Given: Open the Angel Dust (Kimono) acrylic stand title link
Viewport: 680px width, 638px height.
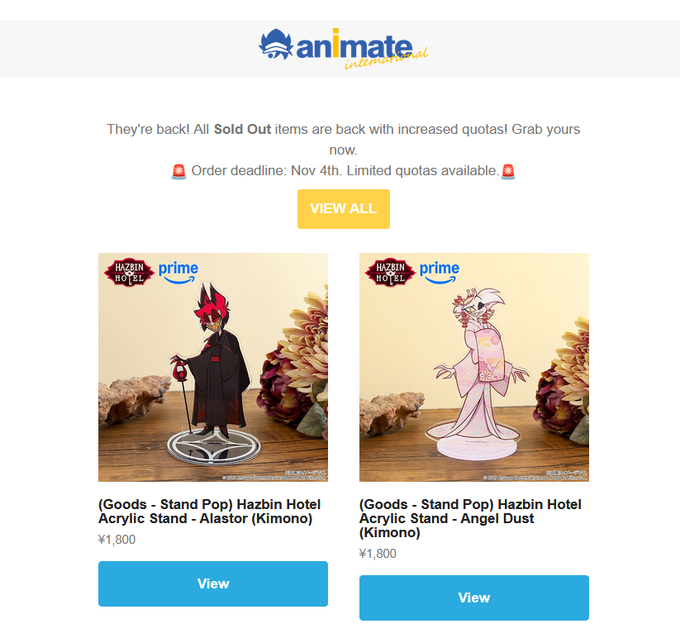Looking at the screenshot, I should coord(471,518).
